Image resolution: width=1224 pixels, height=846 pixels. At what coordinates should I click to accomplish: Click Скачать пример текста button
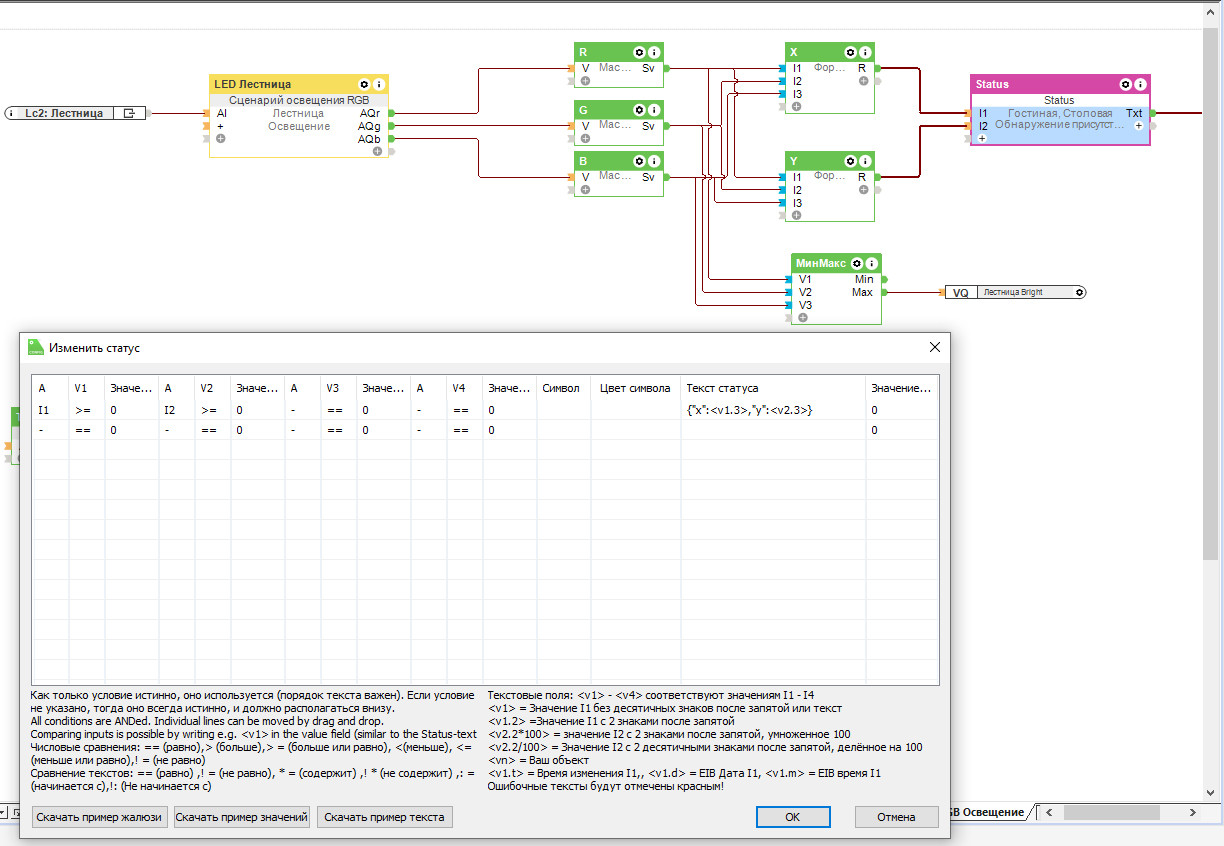384,817
